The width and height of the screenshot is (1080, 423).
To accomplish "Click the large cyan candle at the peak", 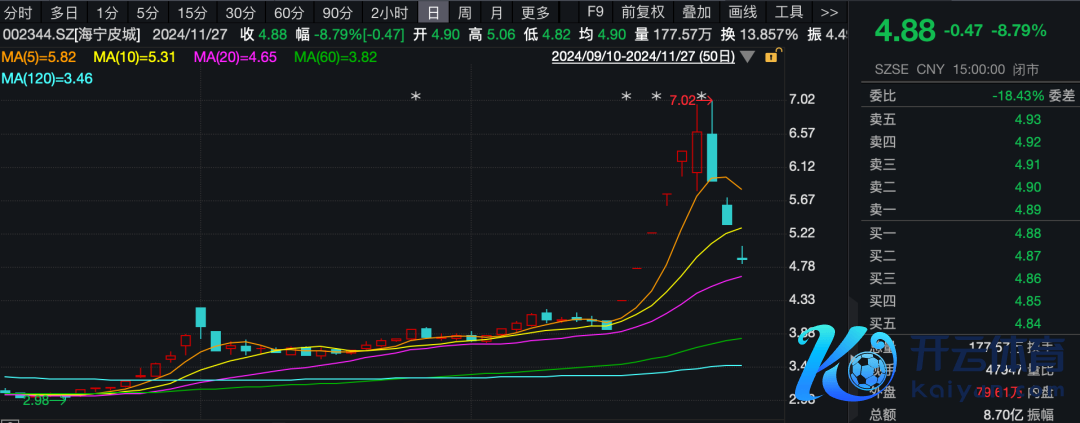I will tap(712, 156).
